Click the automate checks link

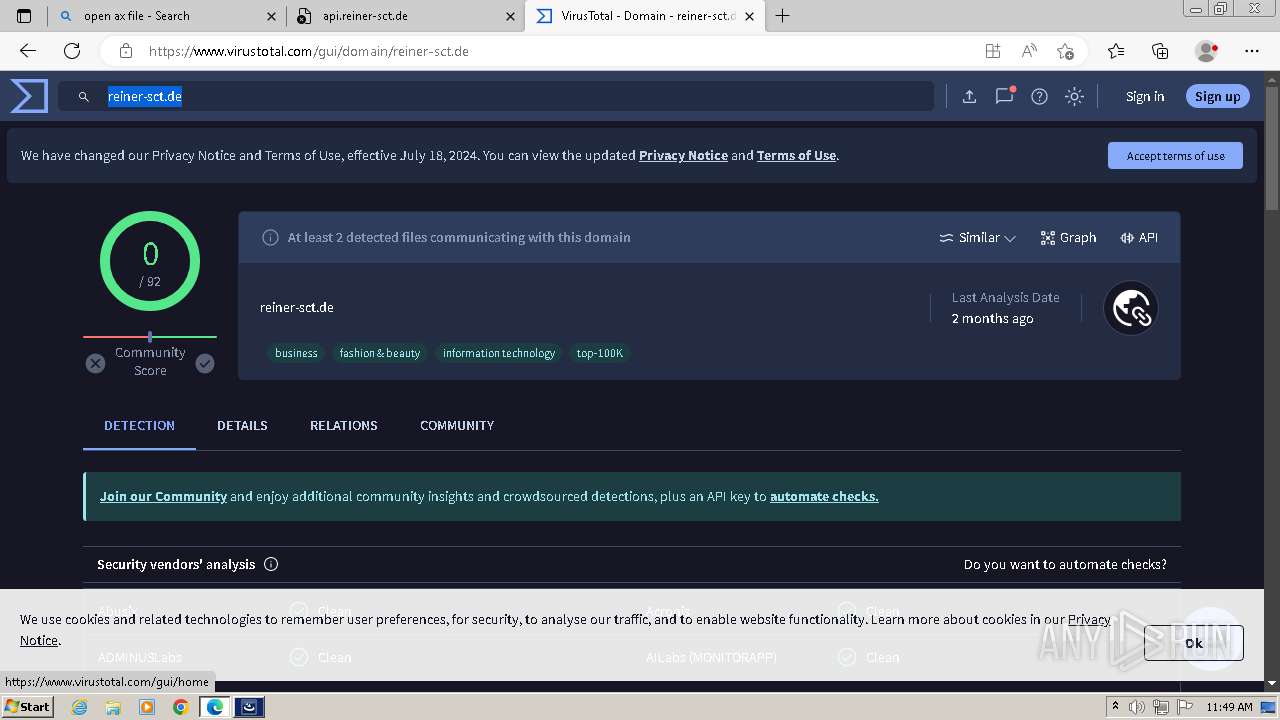click(x=824, y=496)
